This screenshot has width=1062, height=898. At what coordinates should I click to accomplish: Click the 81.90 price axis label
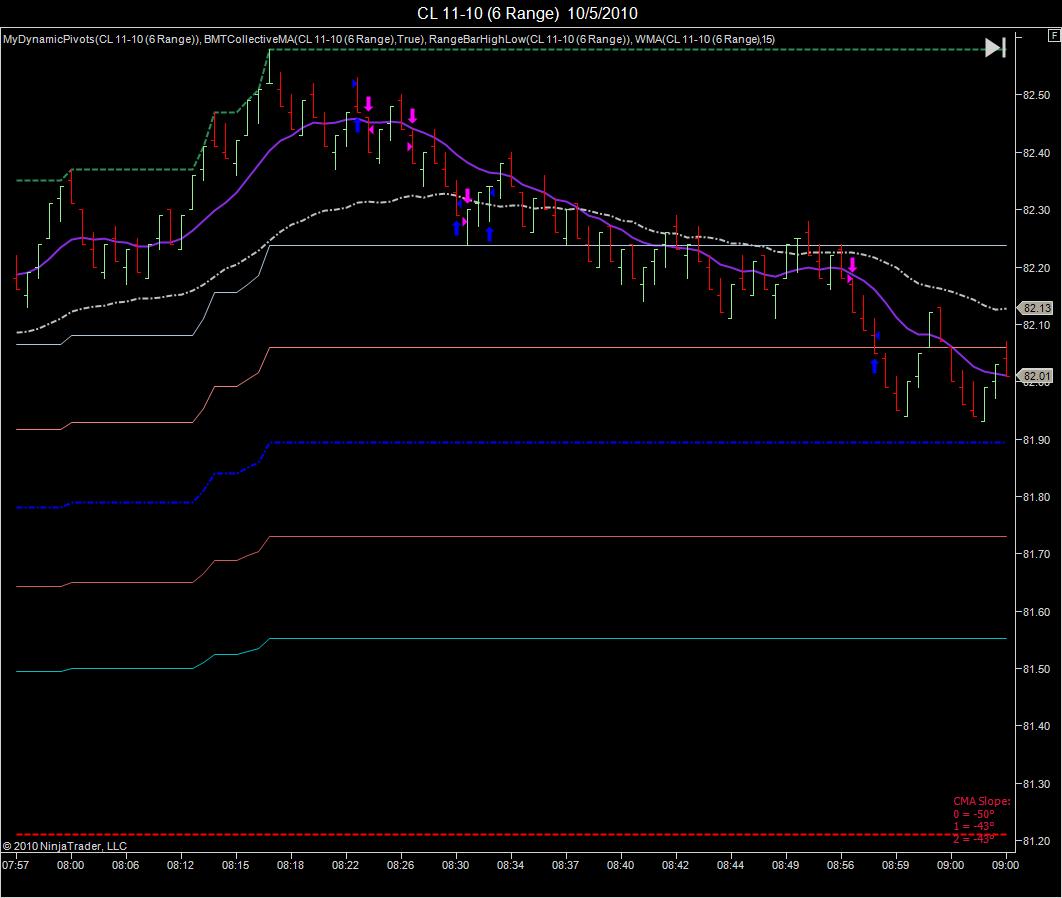pos(1036,440)
